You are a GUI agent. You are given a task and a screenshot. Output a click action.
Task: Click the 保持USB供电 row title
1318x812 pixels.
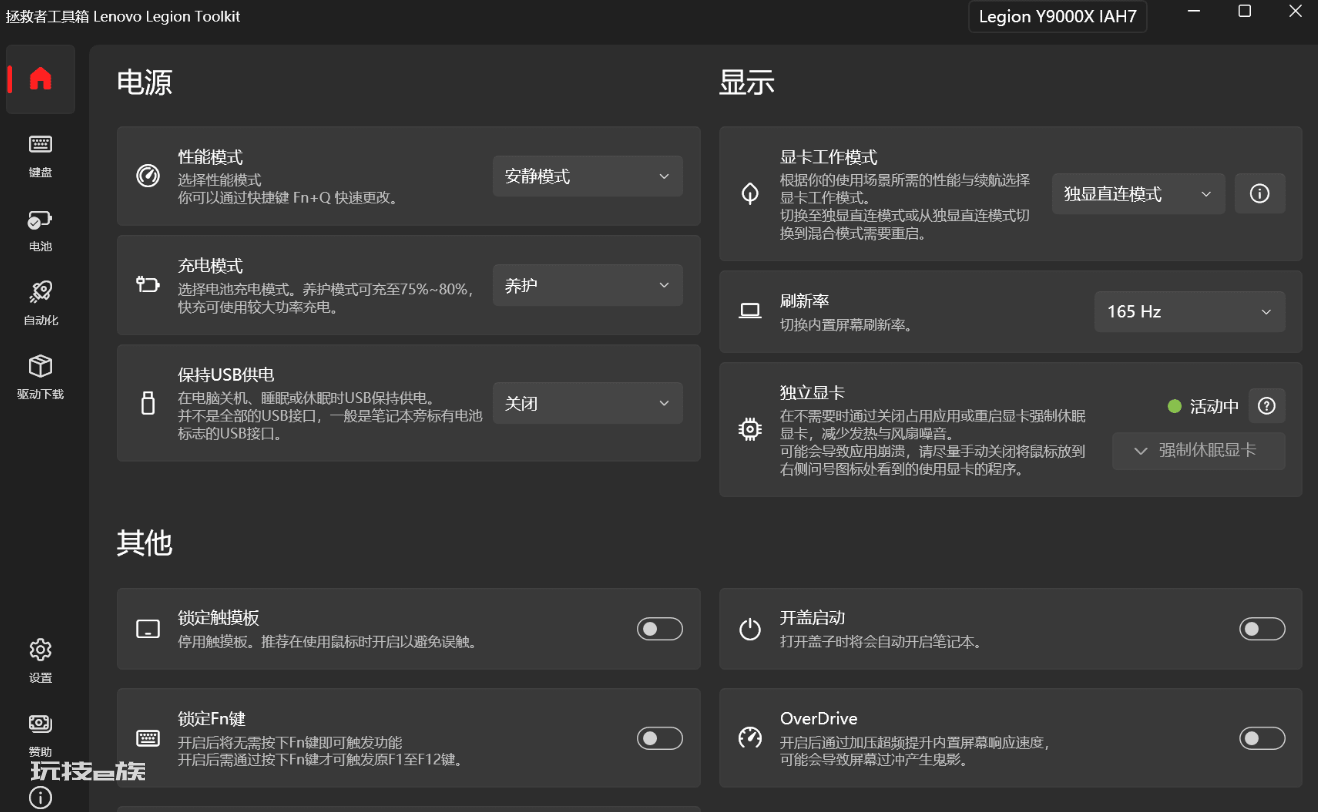[x=226, y=375]
